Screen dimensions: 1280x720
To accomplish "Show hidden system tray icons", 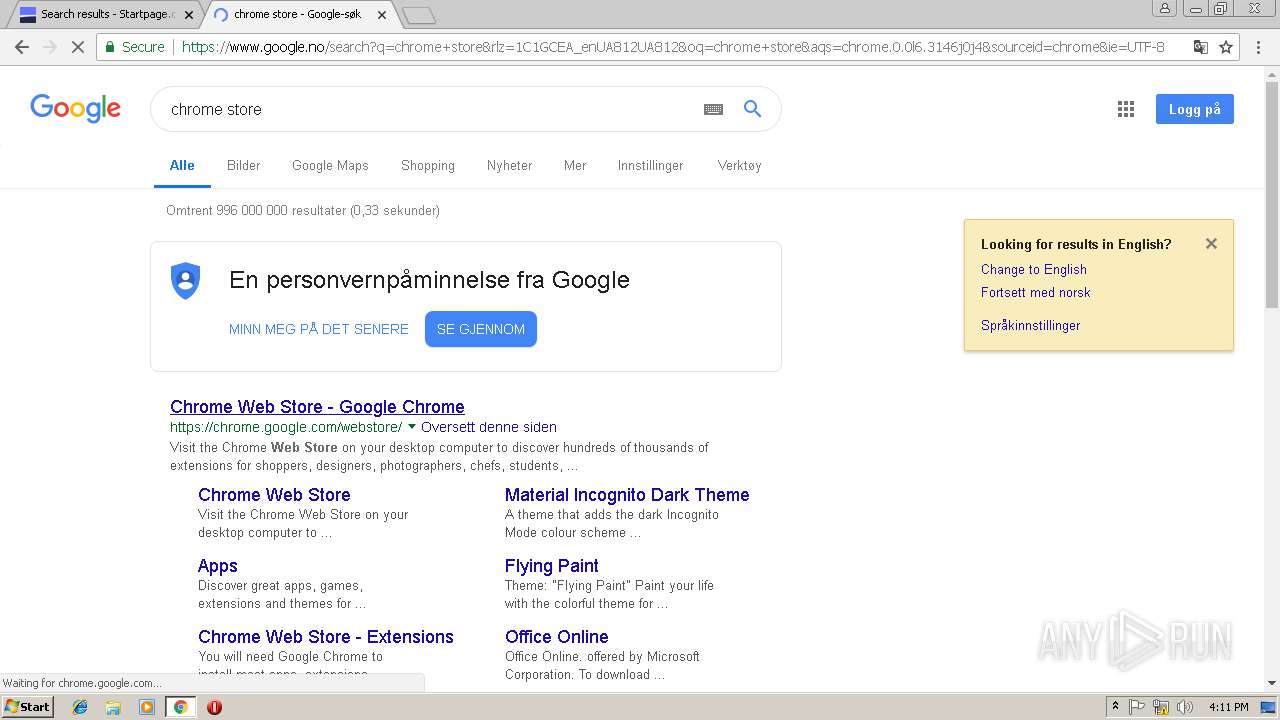I will click(1115, 706).
